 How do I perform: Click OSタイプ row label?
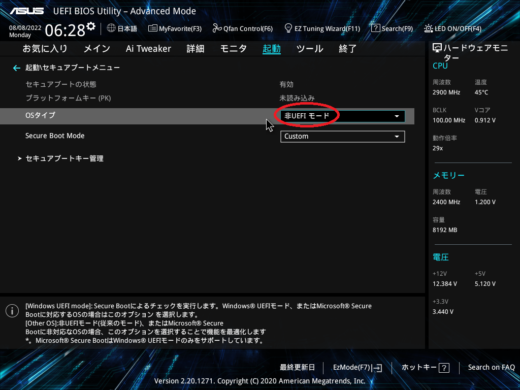coord(40,115)
